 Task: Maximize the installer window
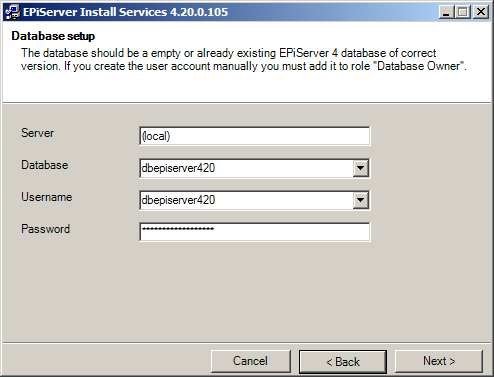click(x=463, y=12)
